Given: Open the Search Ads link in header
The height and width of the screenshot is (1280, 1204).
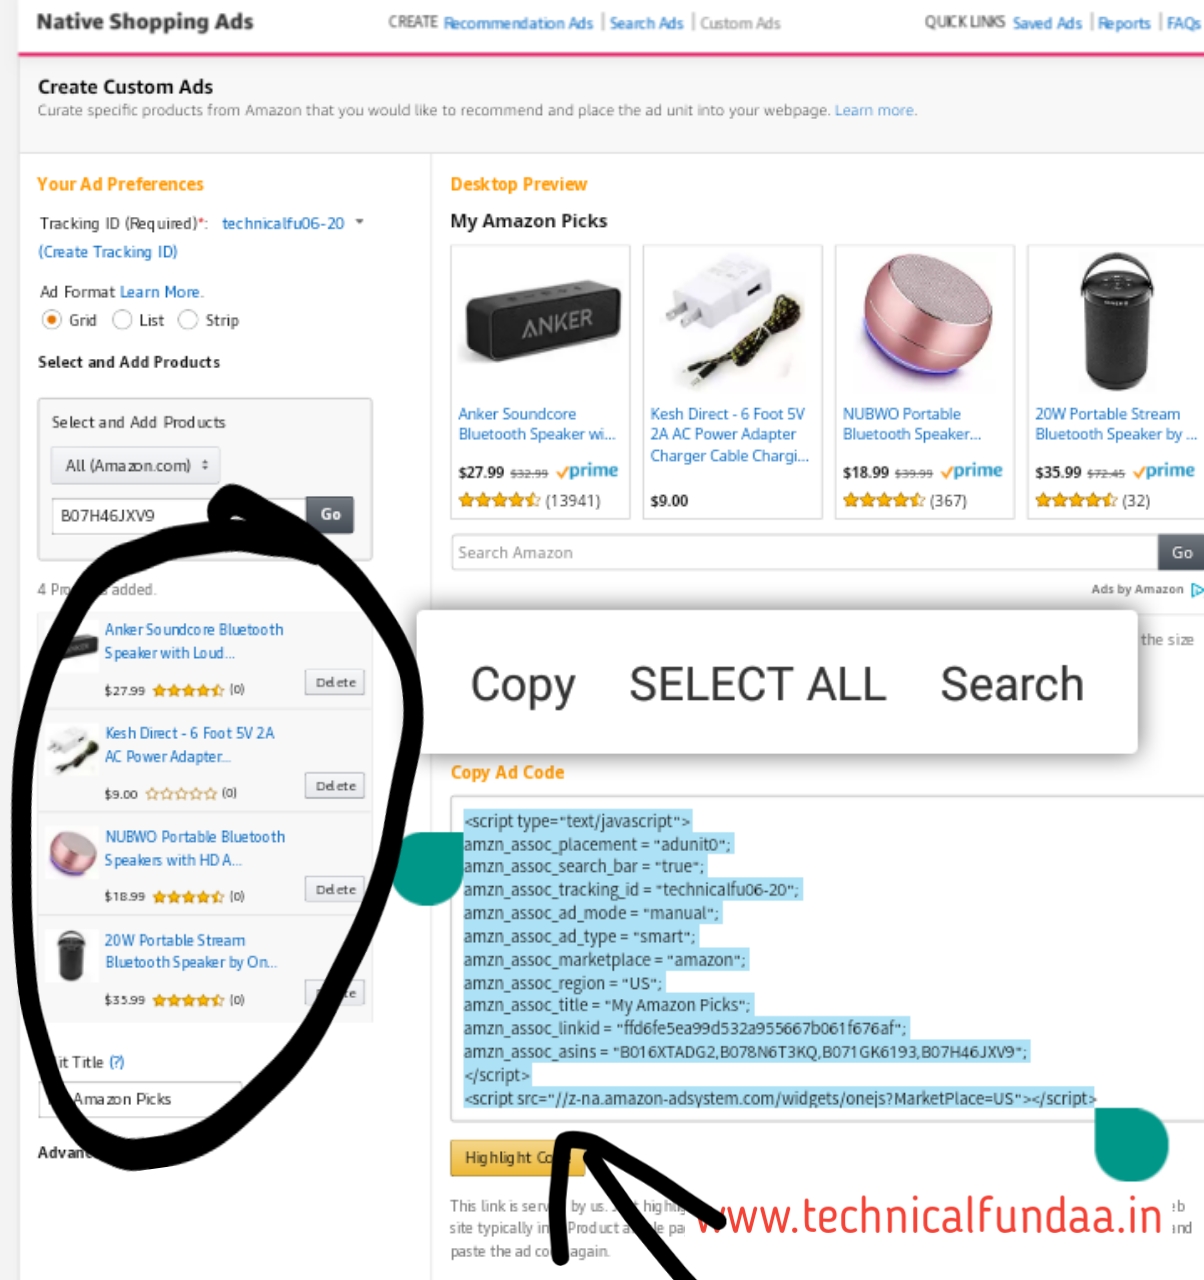Looking at the screenshot, I should pyautogui.click(x=646, y=23).
